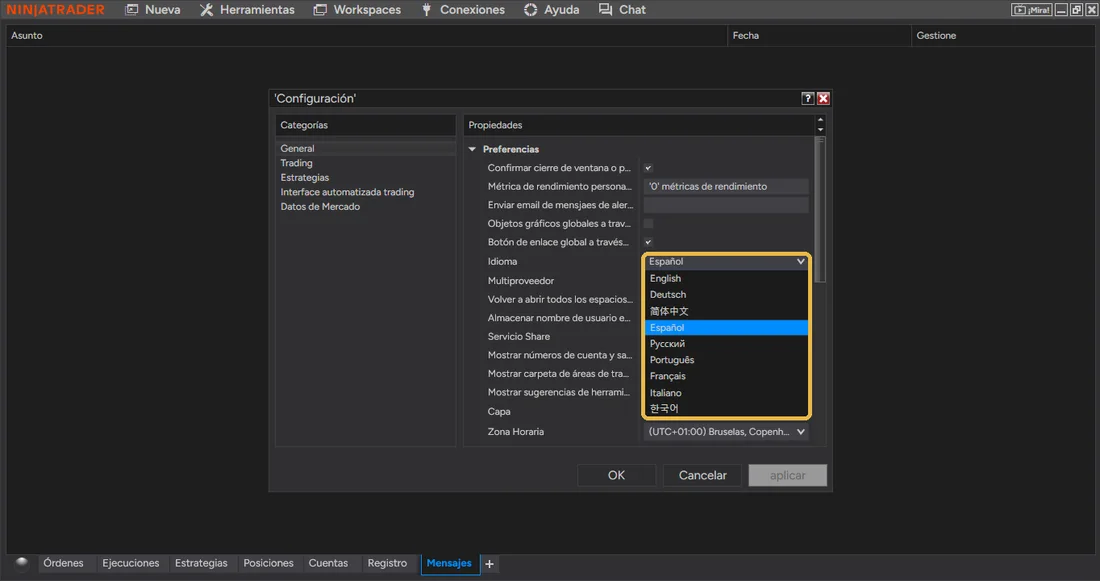Collapse the Preferencias section

coord(472,149)
